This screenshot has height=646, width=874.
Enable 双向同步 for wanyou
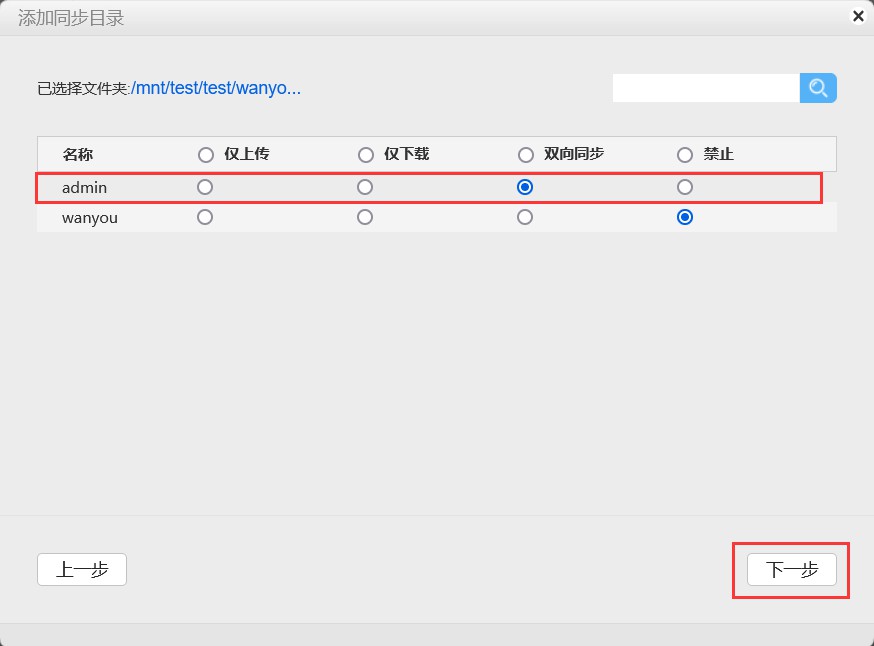(x=525, y=217)
